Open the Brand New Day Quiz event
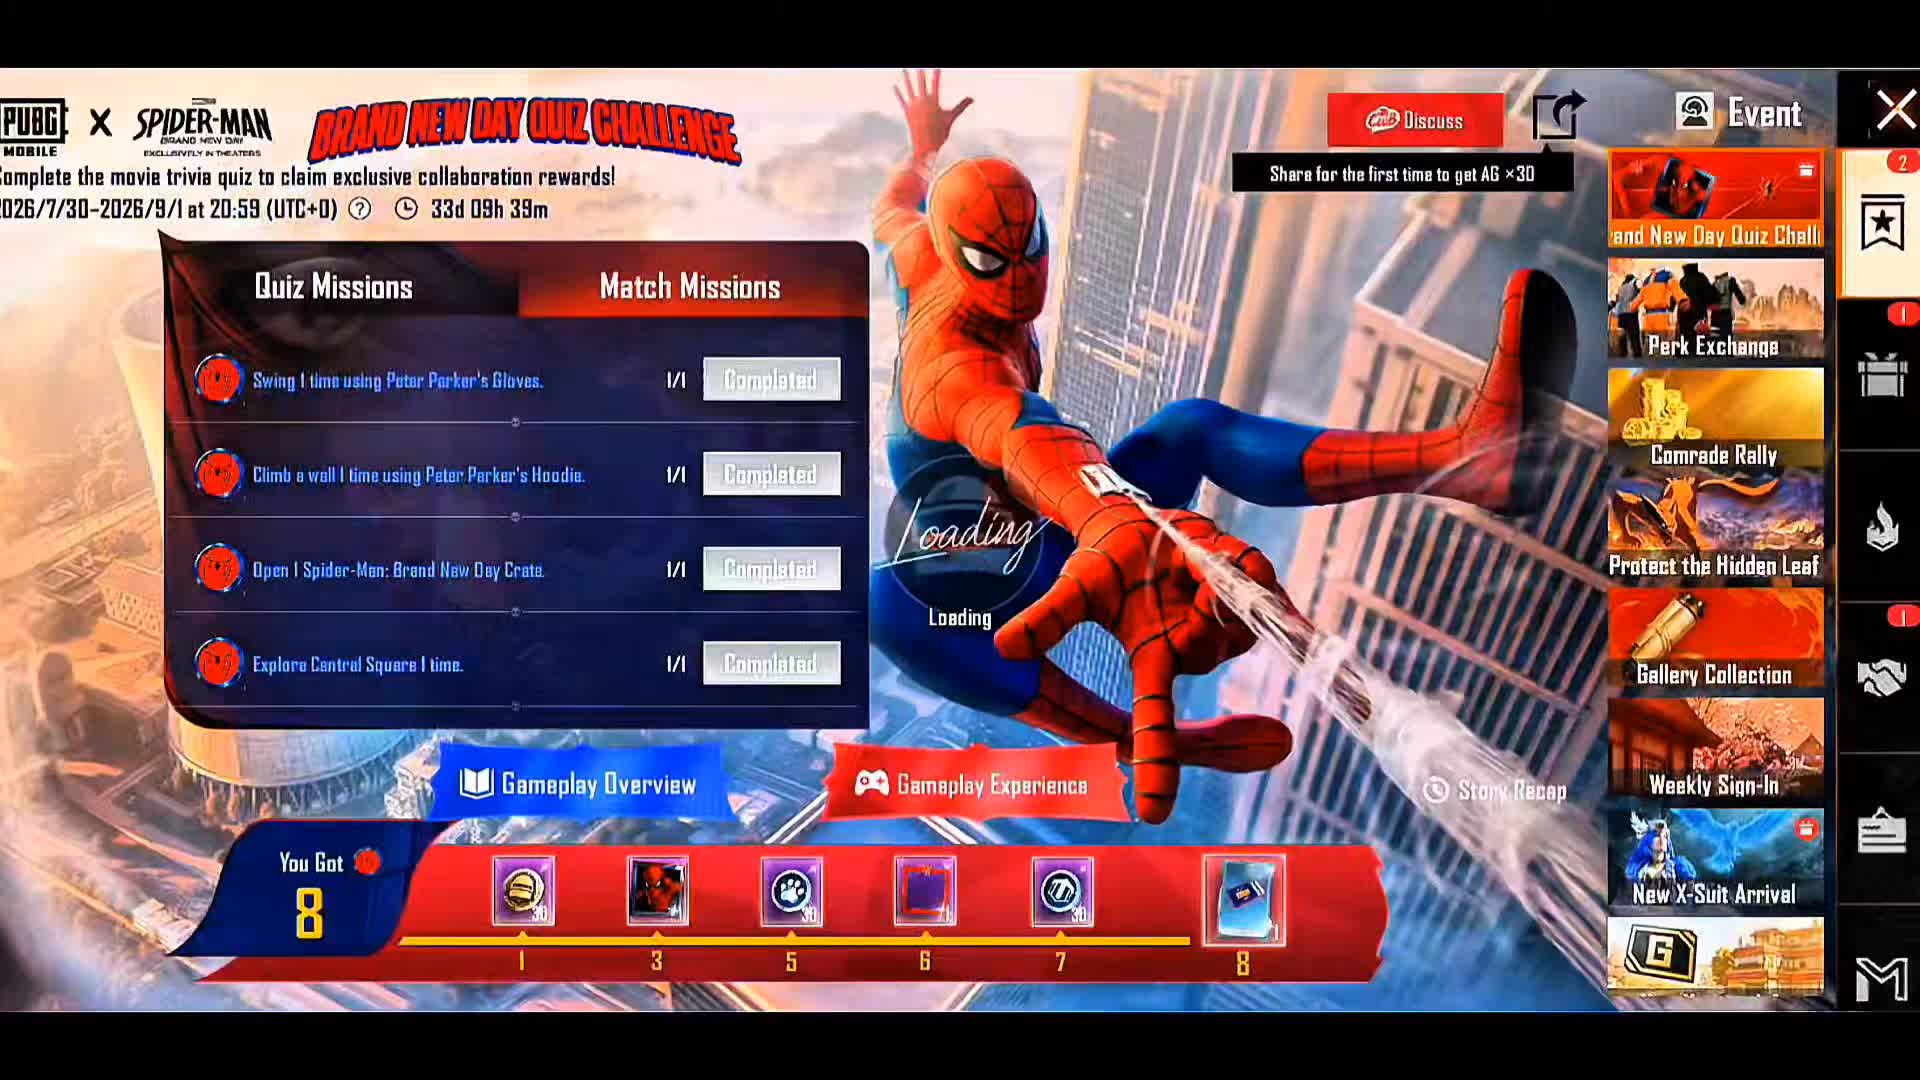This screenshot has width=1920, height=1080. [1716, 199]
